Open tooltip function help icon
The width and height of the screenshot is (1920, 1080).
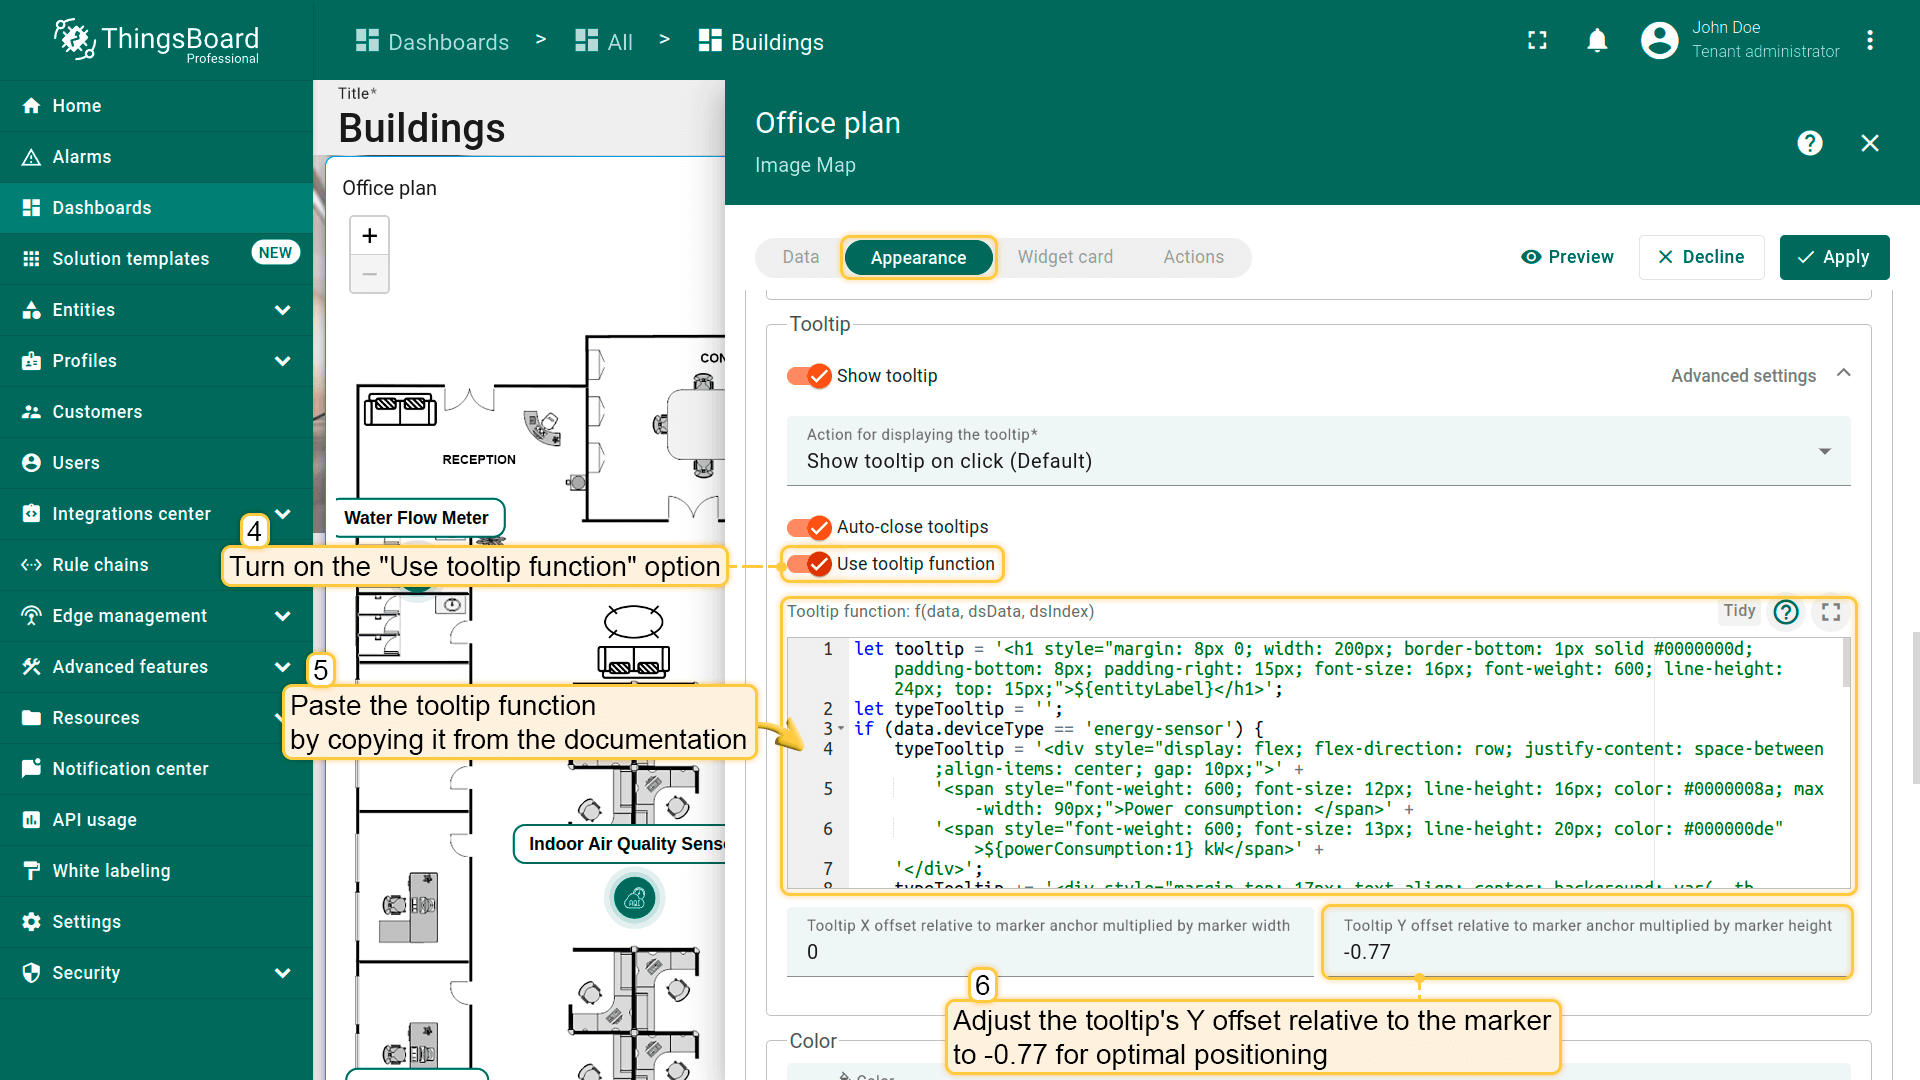pos(1786,612)
